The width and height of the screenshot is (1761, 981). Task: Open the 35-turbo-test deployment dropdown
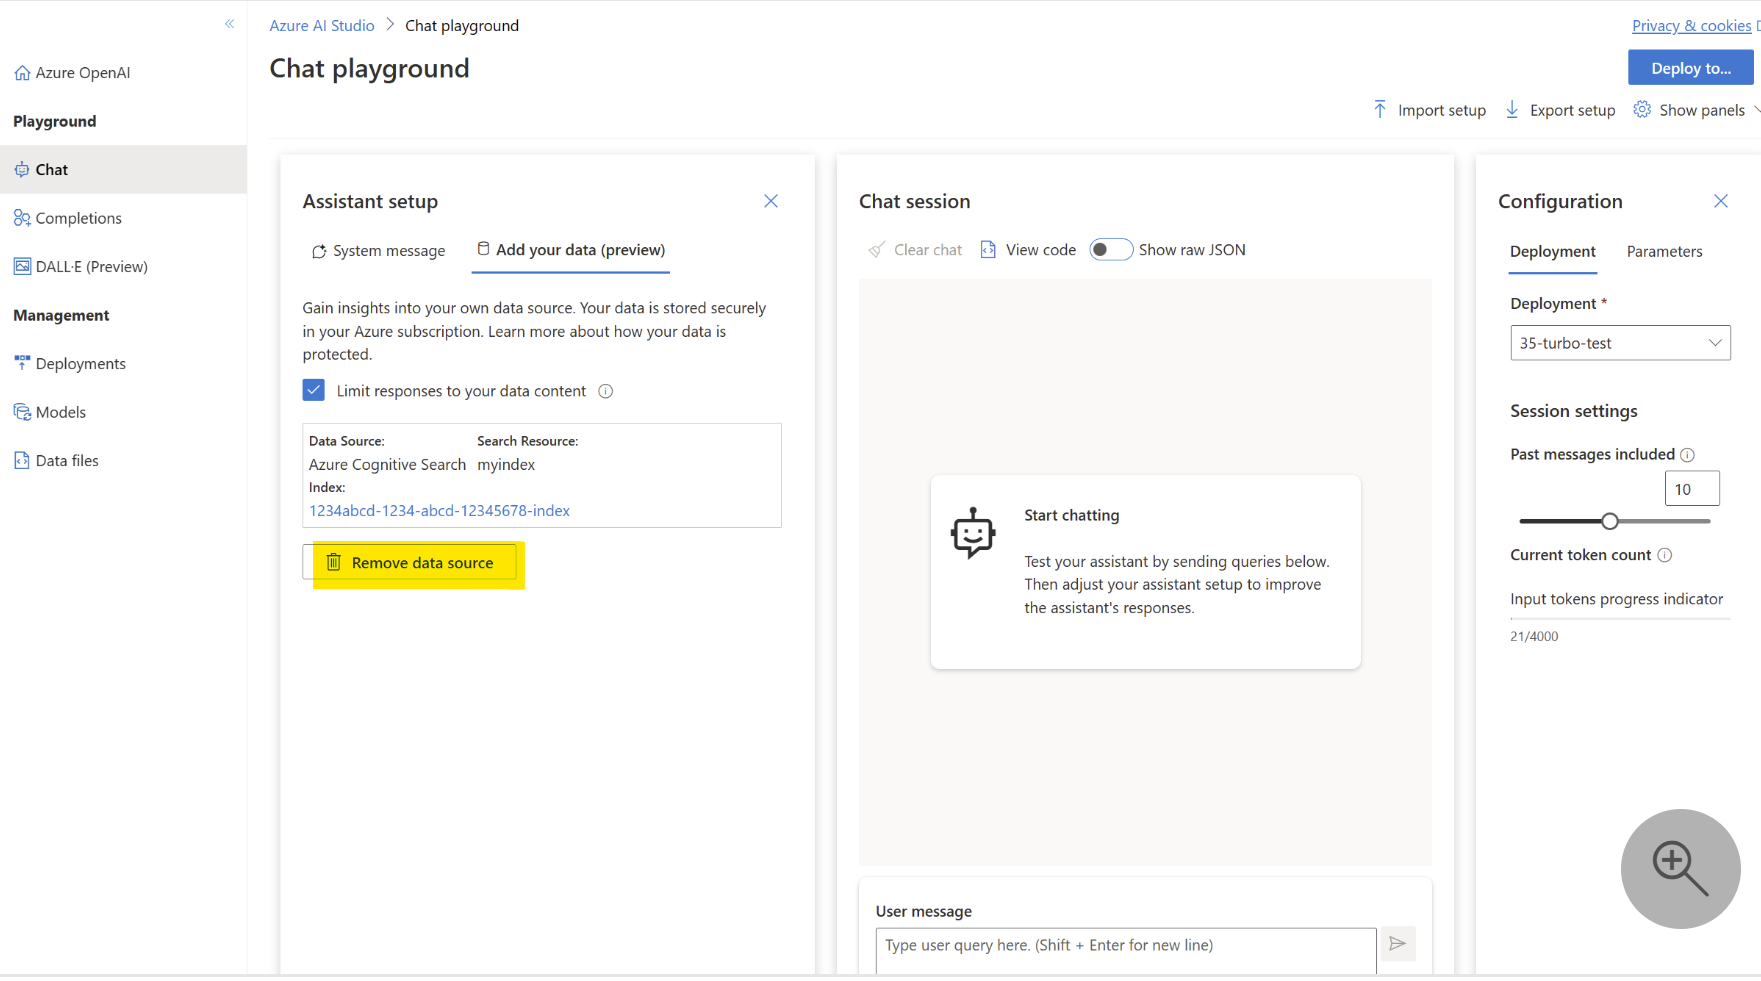(x=1620, y=343)
